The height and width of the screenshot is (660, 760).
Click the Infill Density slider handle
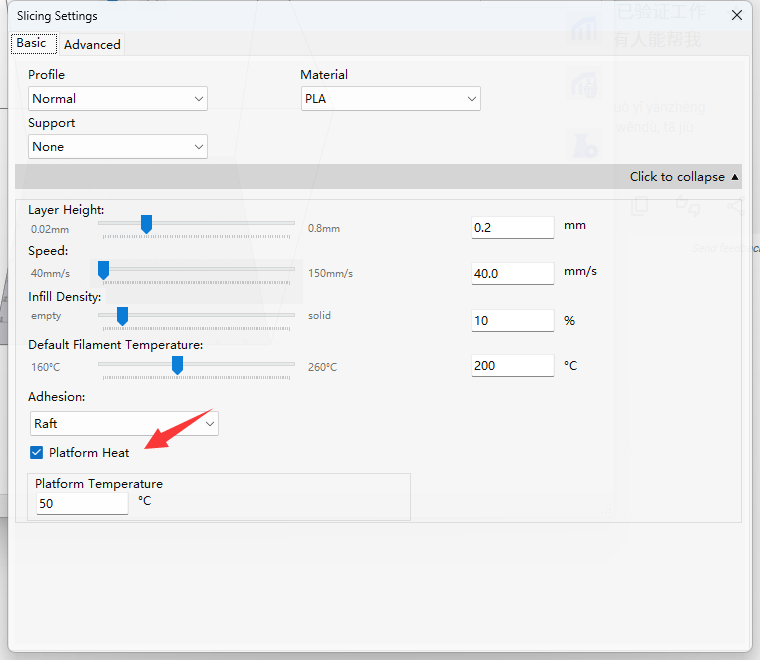click(x=122, y=316)
